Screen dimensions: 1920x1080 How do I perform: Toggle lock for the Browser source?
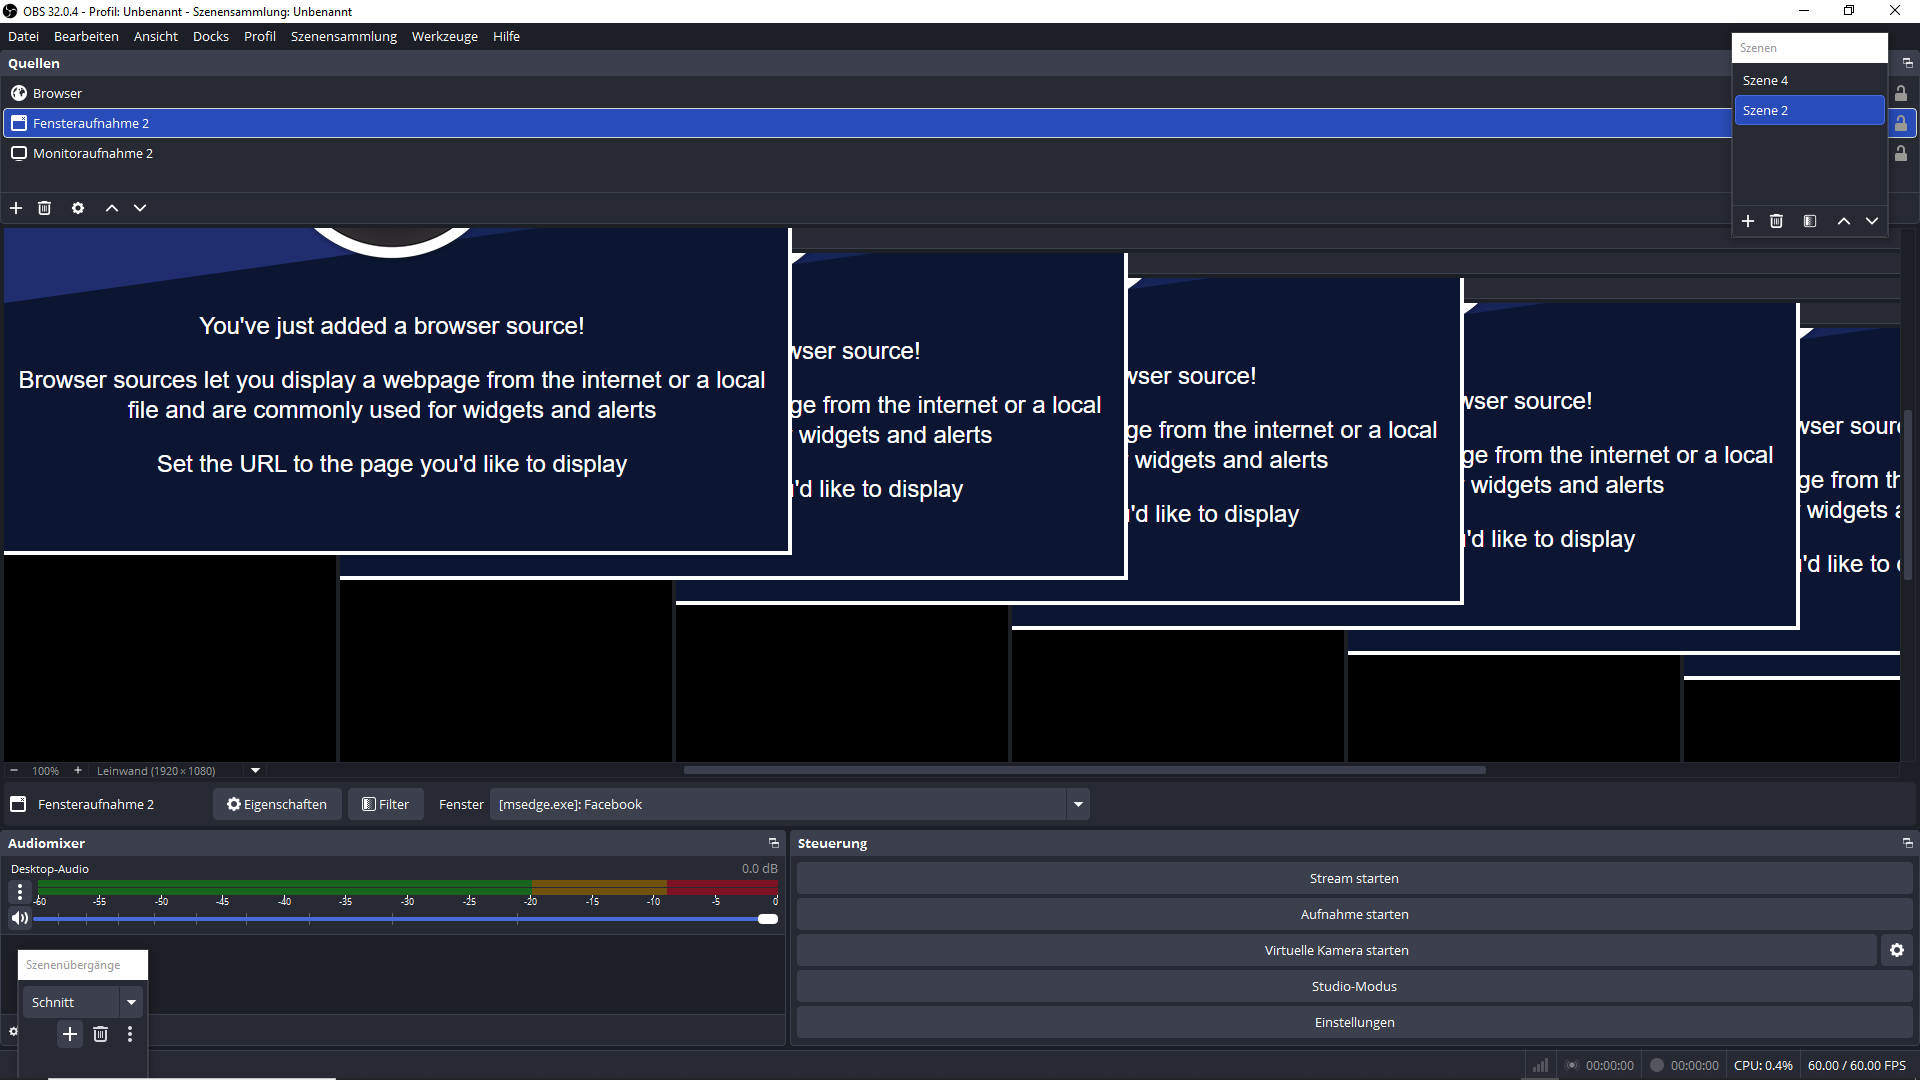pos(1901,93)
